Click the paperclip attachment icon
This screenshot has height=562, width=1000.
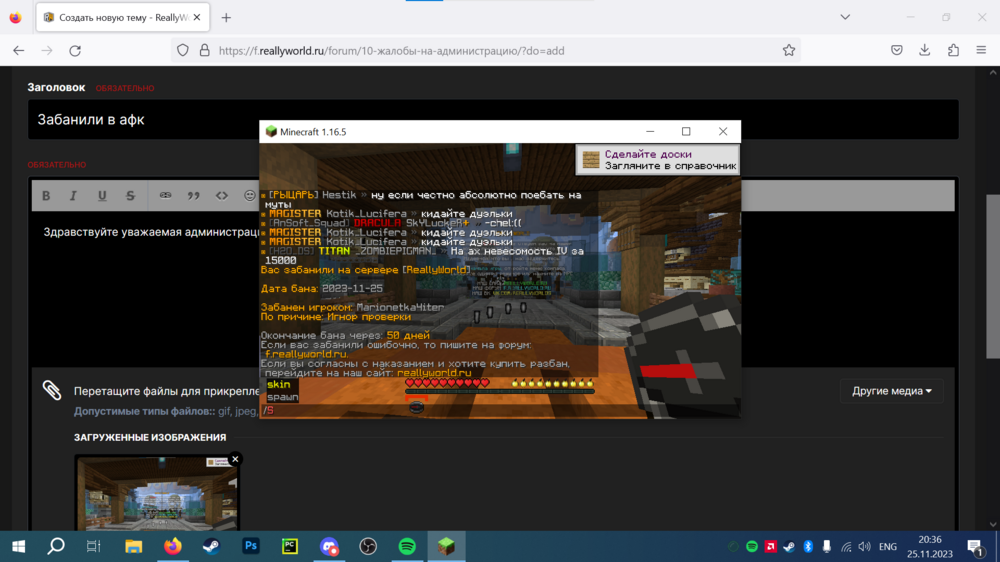click(52, 390)
